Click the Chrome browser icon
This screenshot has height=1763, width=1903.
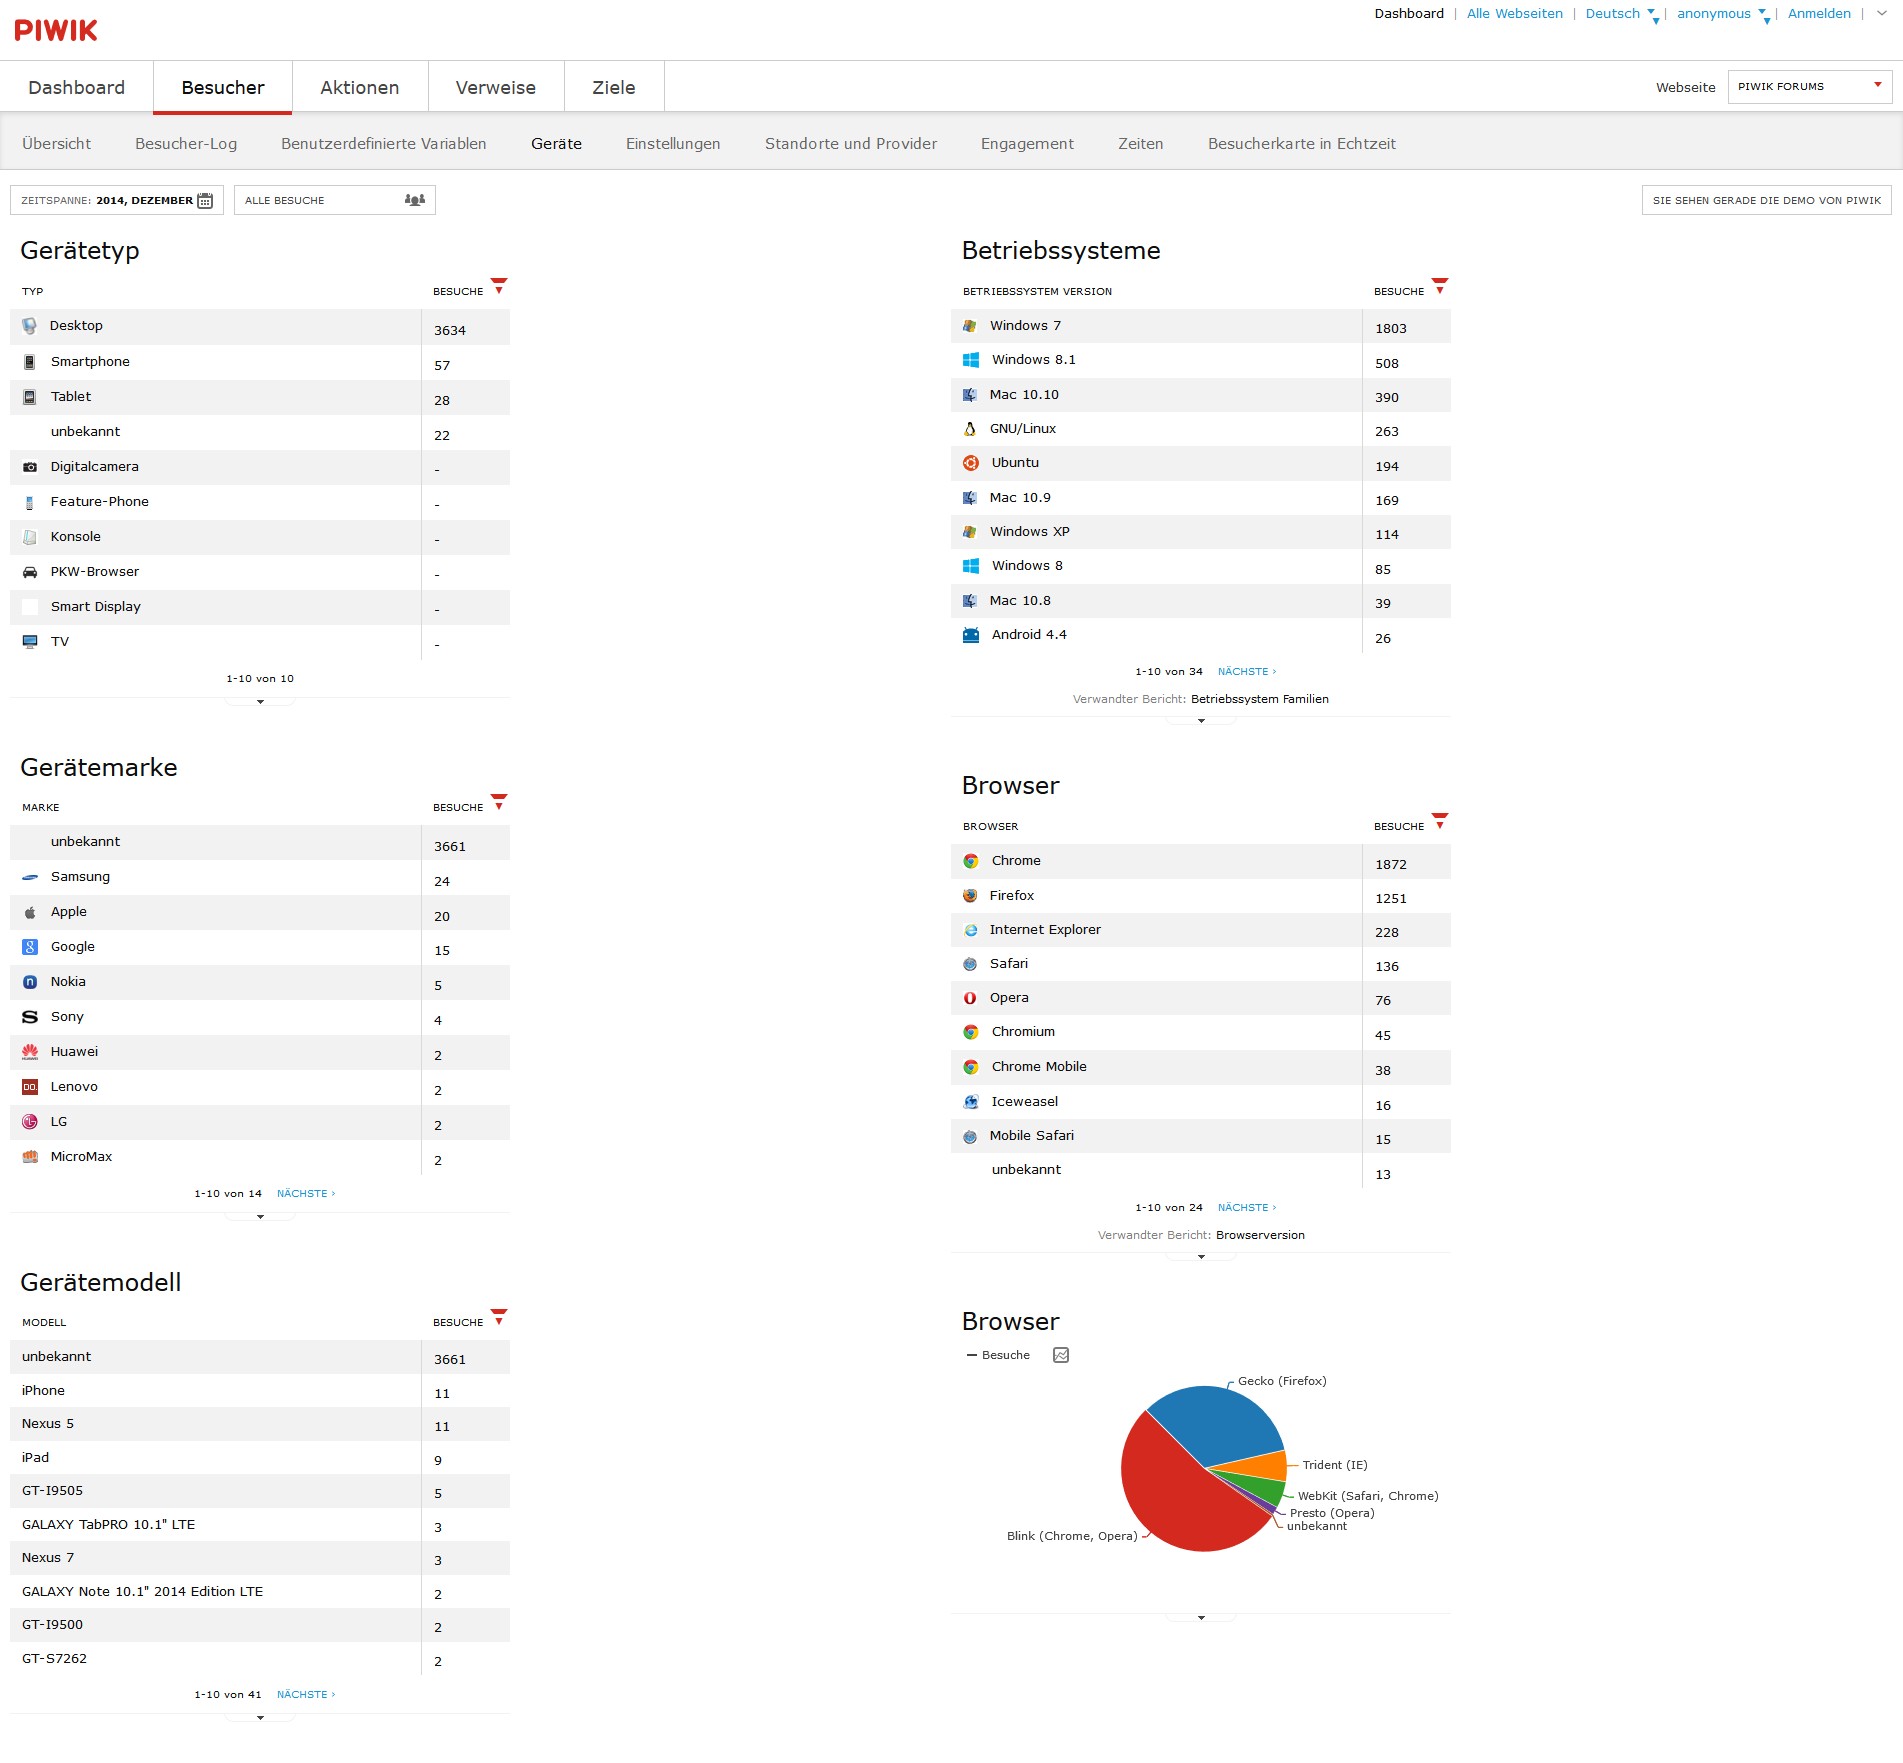pos(971,861)
